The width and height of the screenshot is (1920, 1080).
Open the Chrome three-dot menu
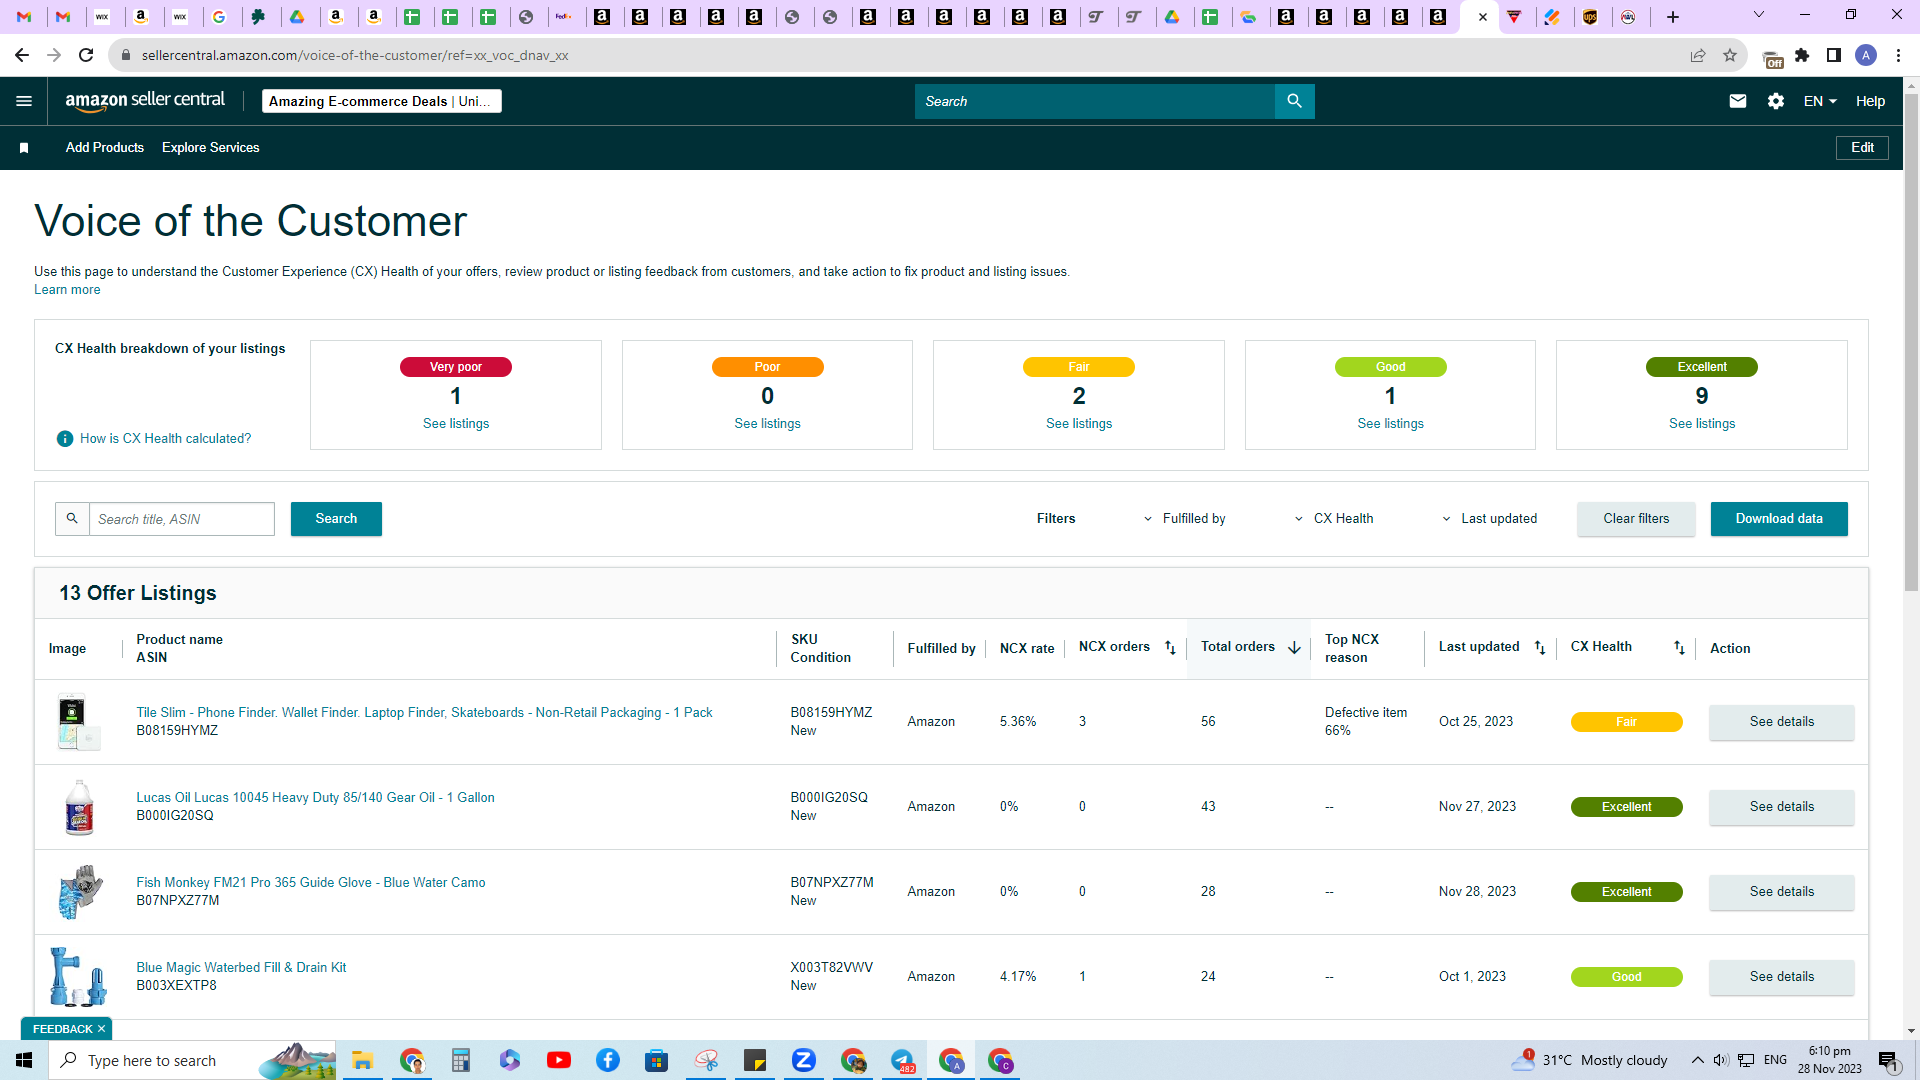[x=1898, y=55]
